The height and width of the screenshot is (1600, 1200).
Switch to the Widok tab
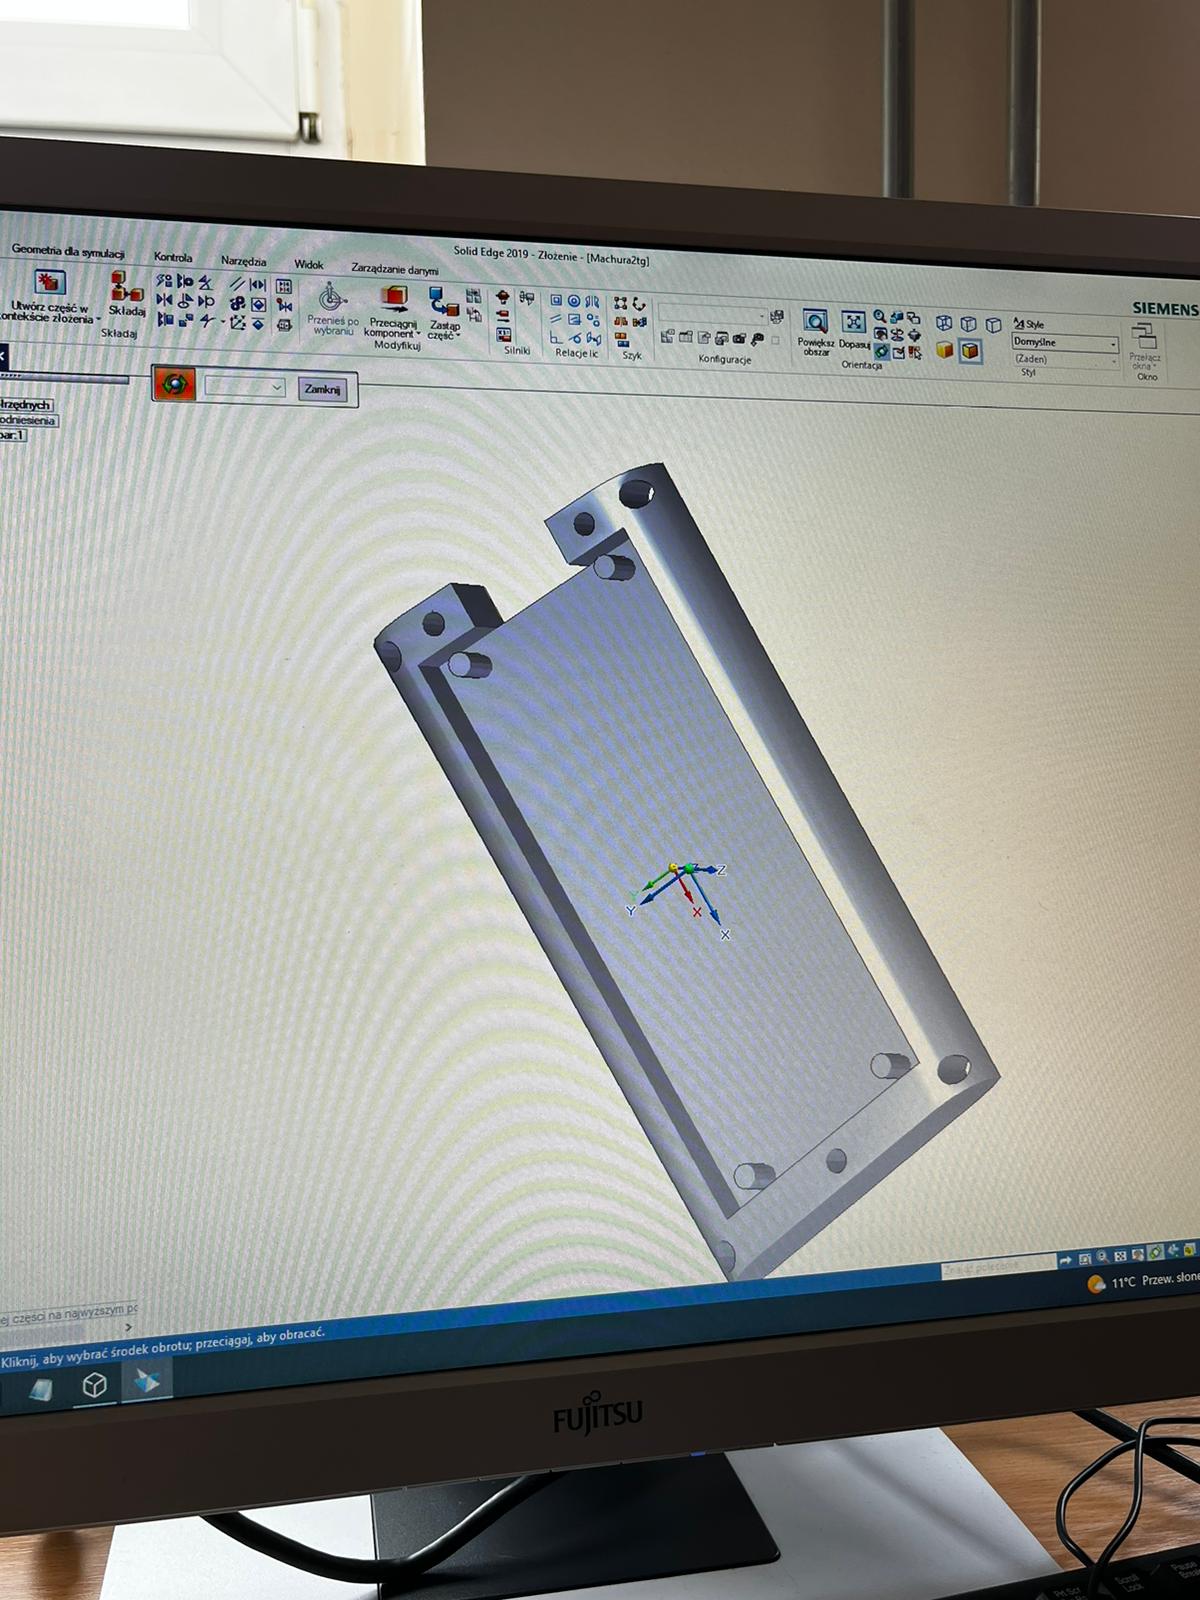308,265
